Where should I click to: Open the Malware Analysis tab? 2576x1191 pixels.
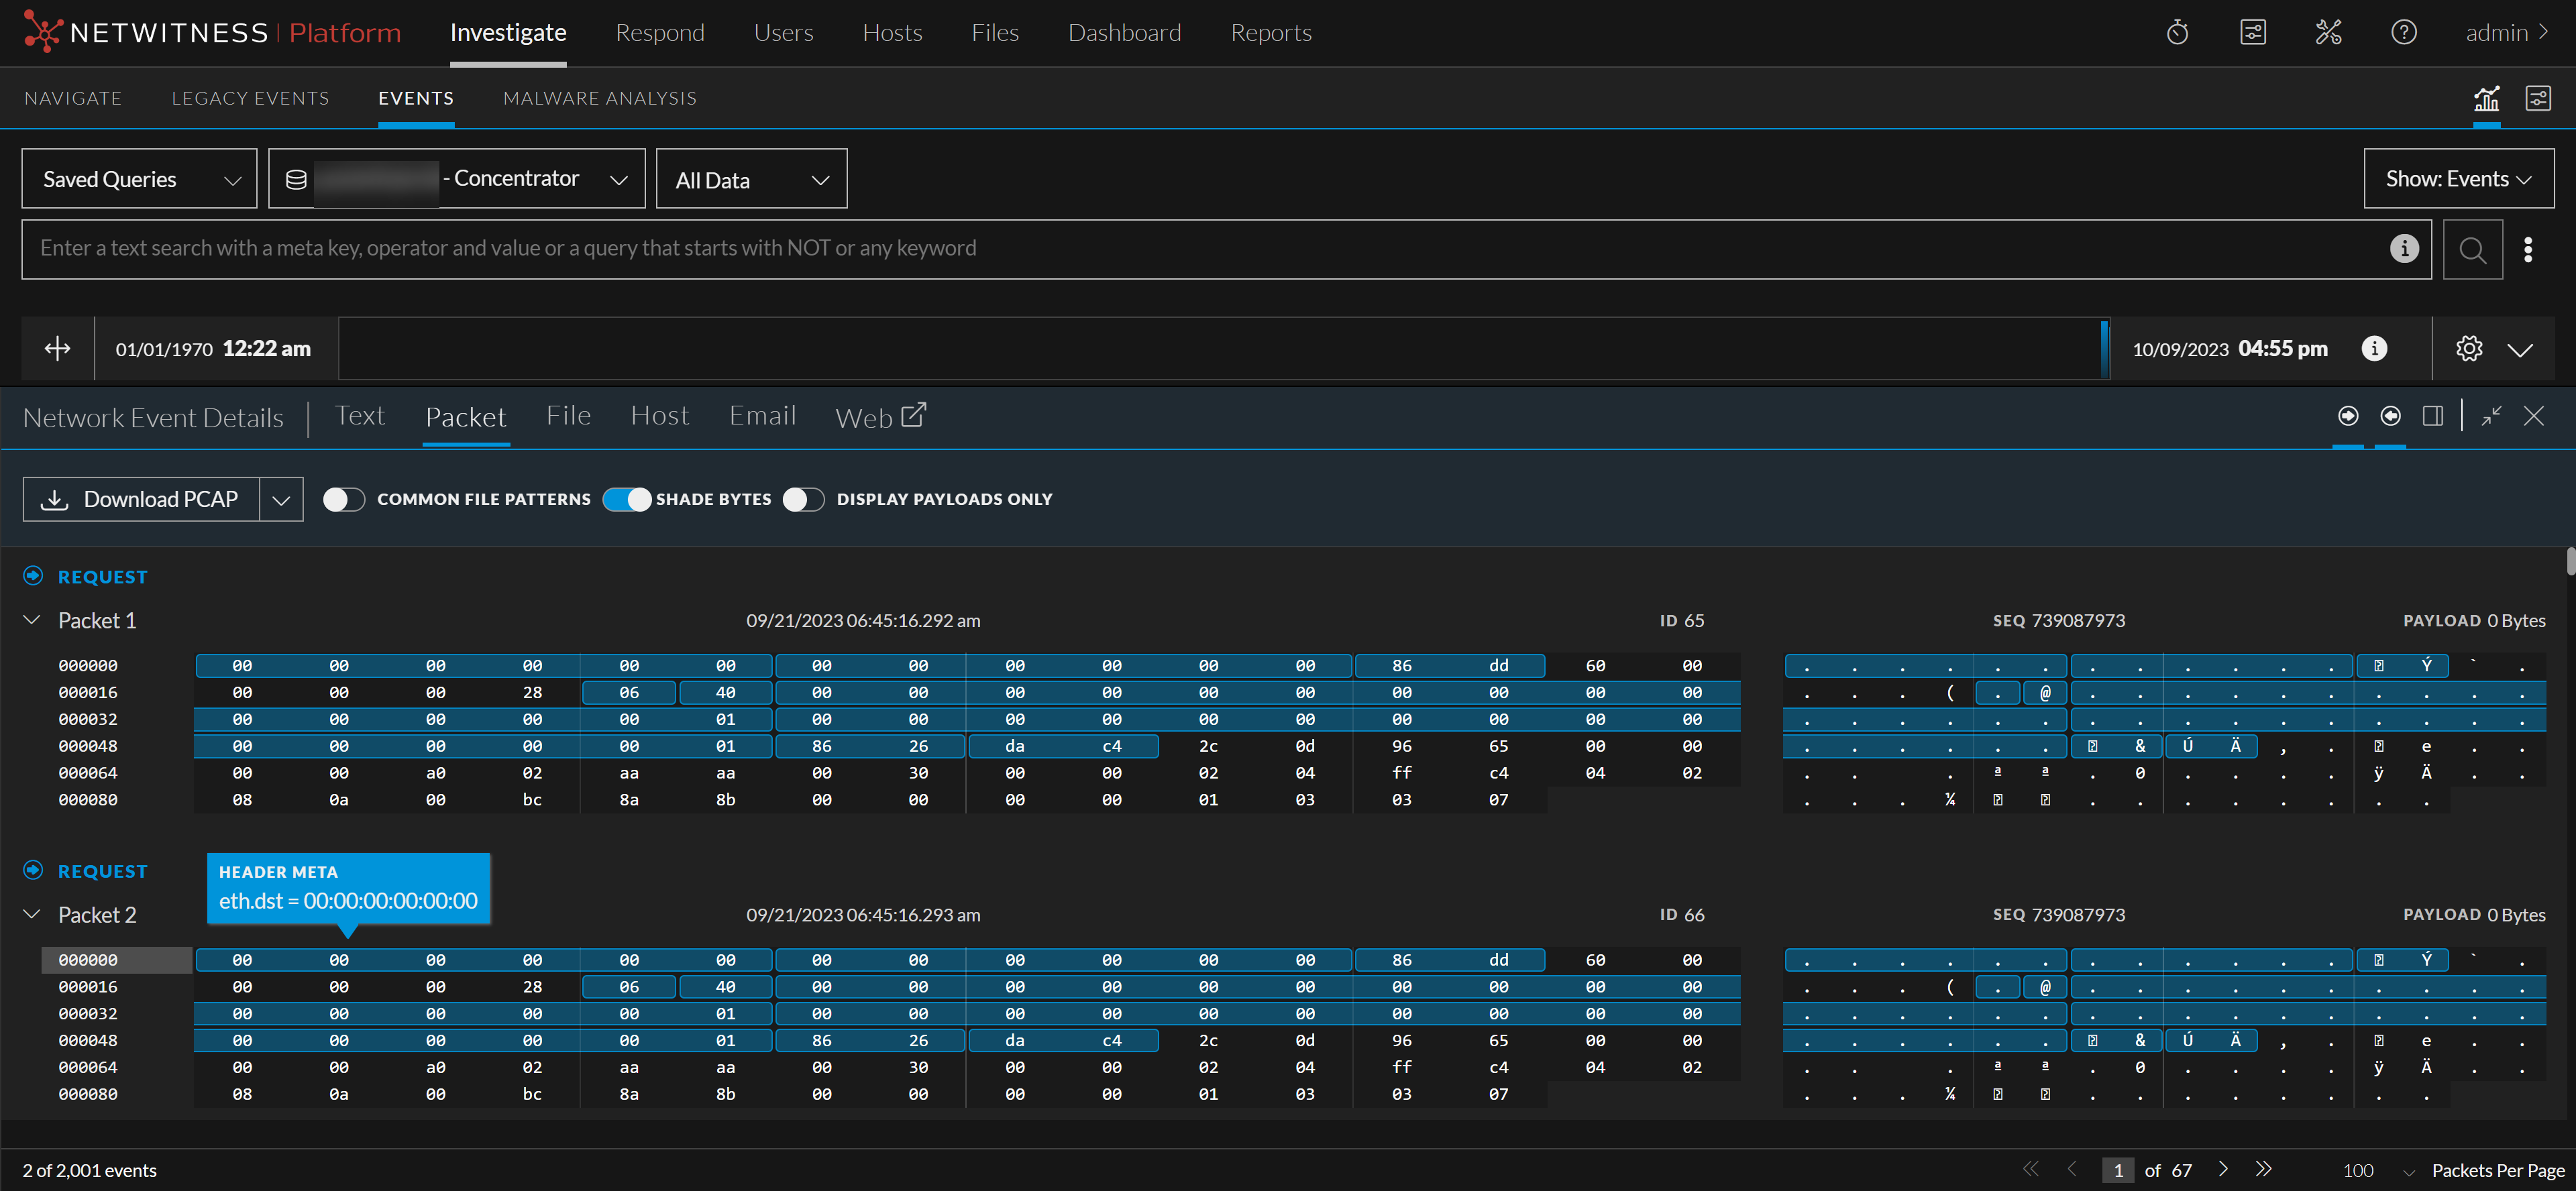pos(599,98)
